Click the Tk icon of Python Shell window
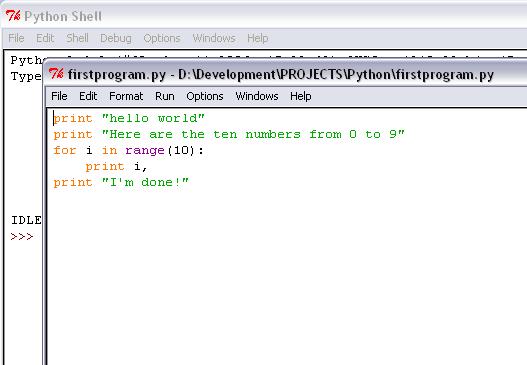 click(13, 15)
